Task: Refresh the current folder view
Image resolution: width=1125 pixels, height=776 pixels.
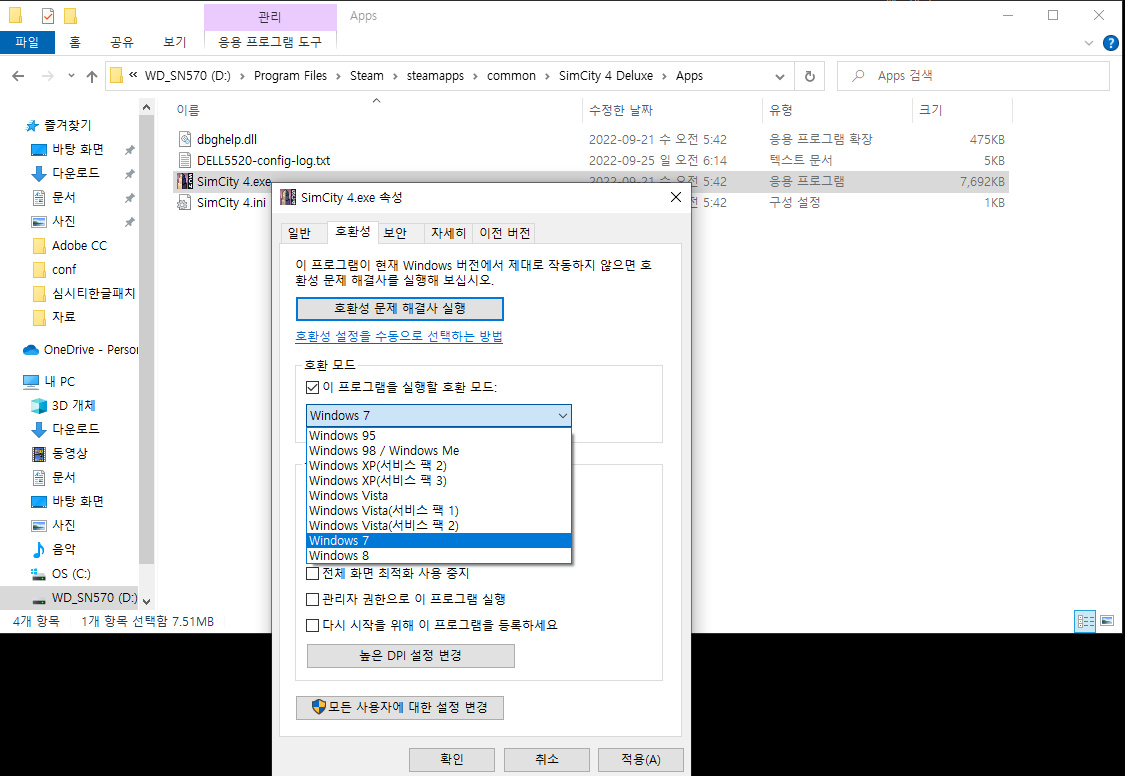Action: (x=810, y=76)
